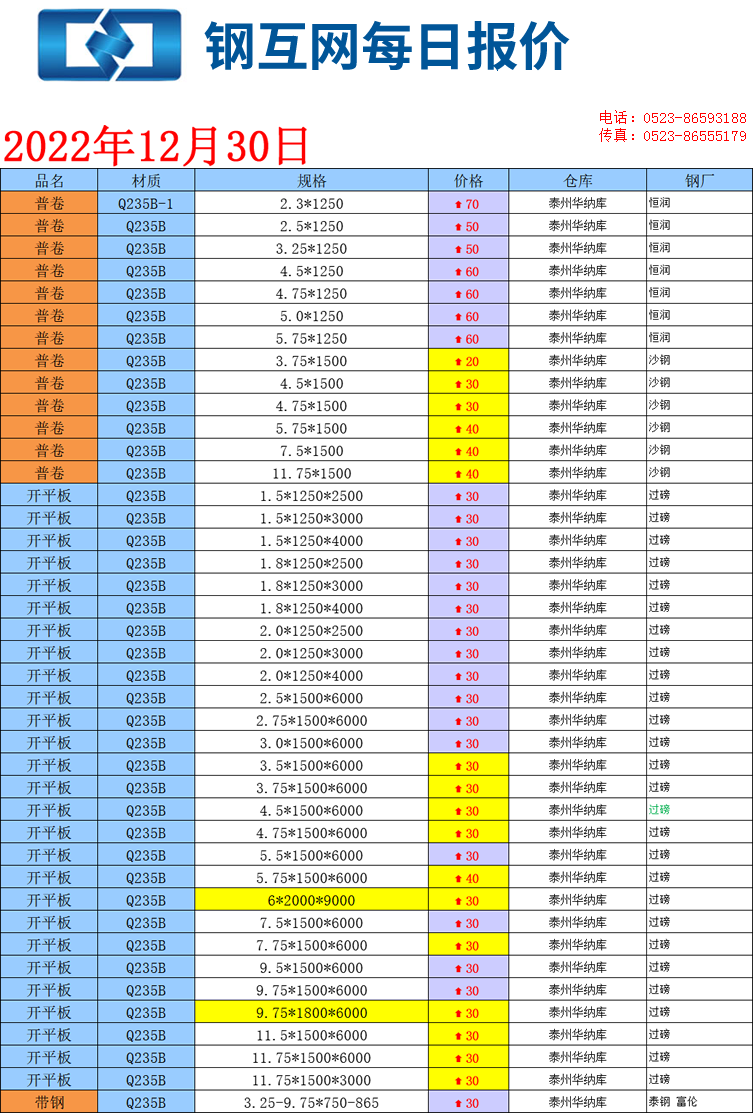This screenshot has height=1113, width=753.
Task: Select the 7.5*1500*6000 spec cell
Action: click(312, 923)
